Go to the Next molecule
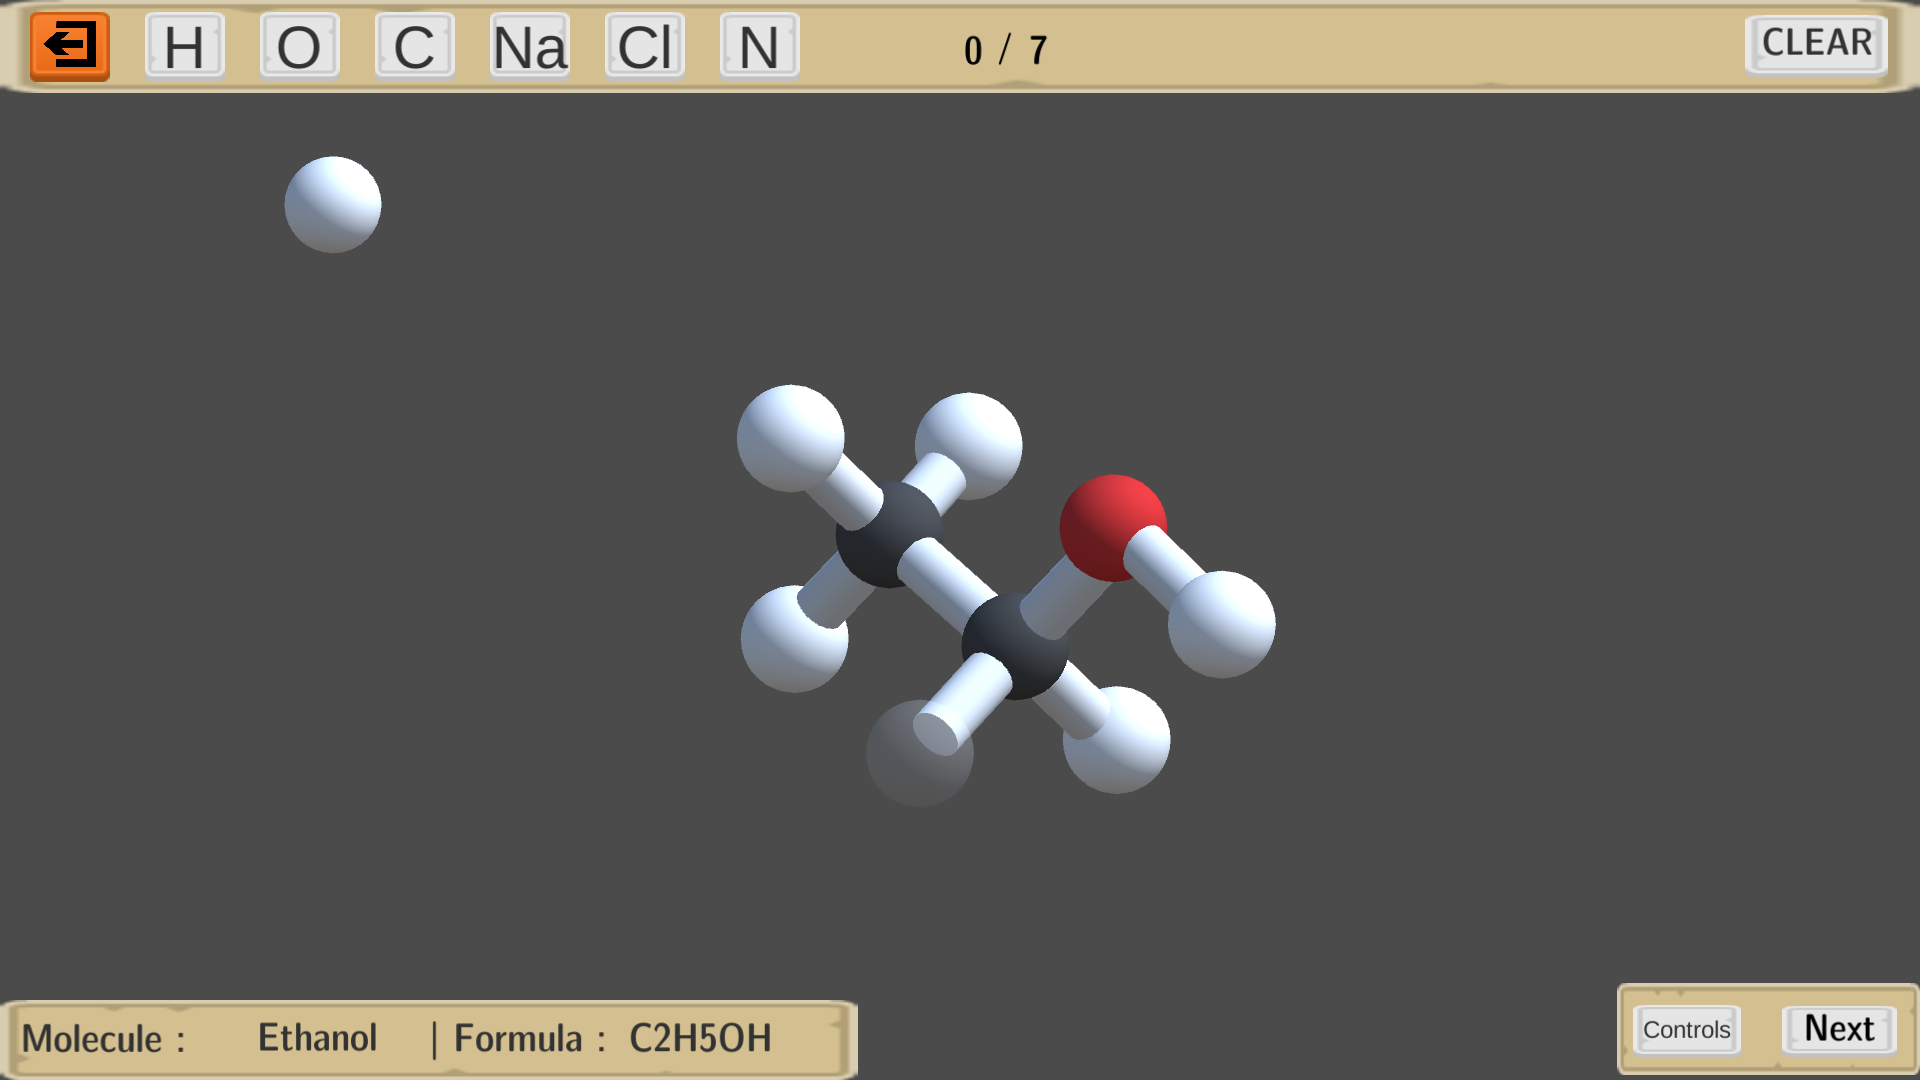Image resolution: width=1920 pixels, height=1080 pixels. 1839,1029
